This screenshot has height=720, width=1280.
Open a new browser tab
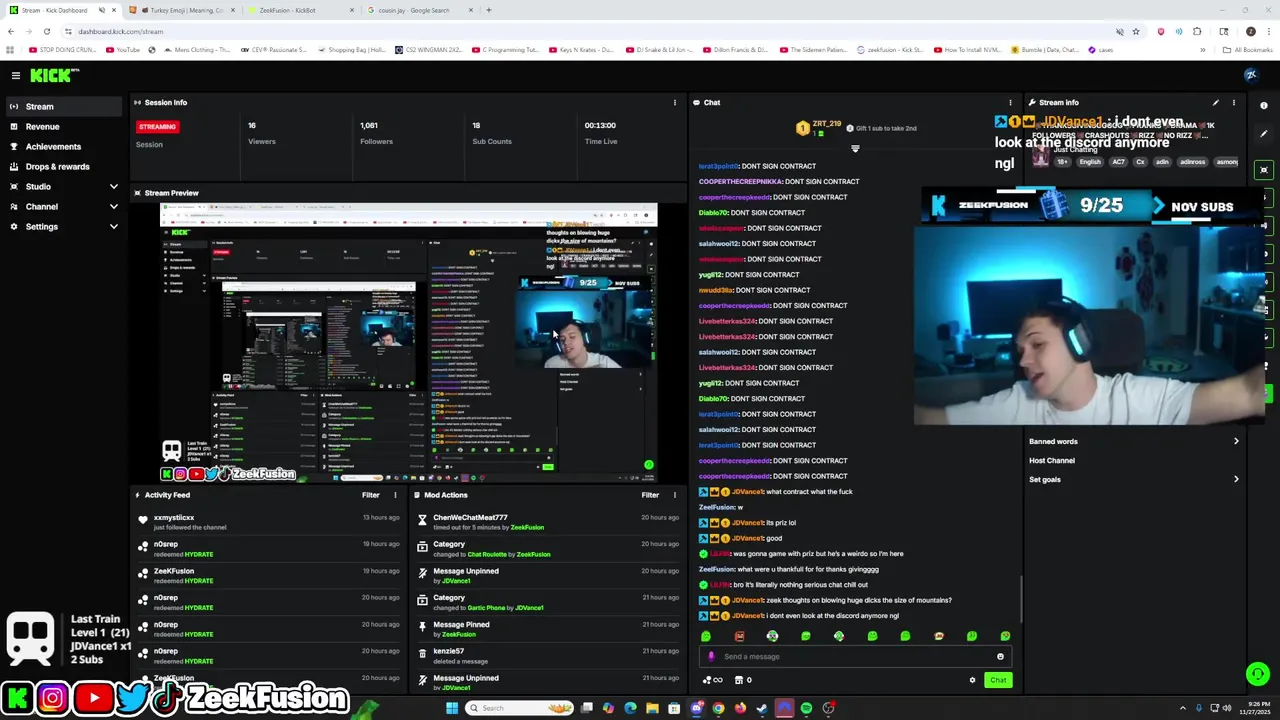tap(489, 10)
